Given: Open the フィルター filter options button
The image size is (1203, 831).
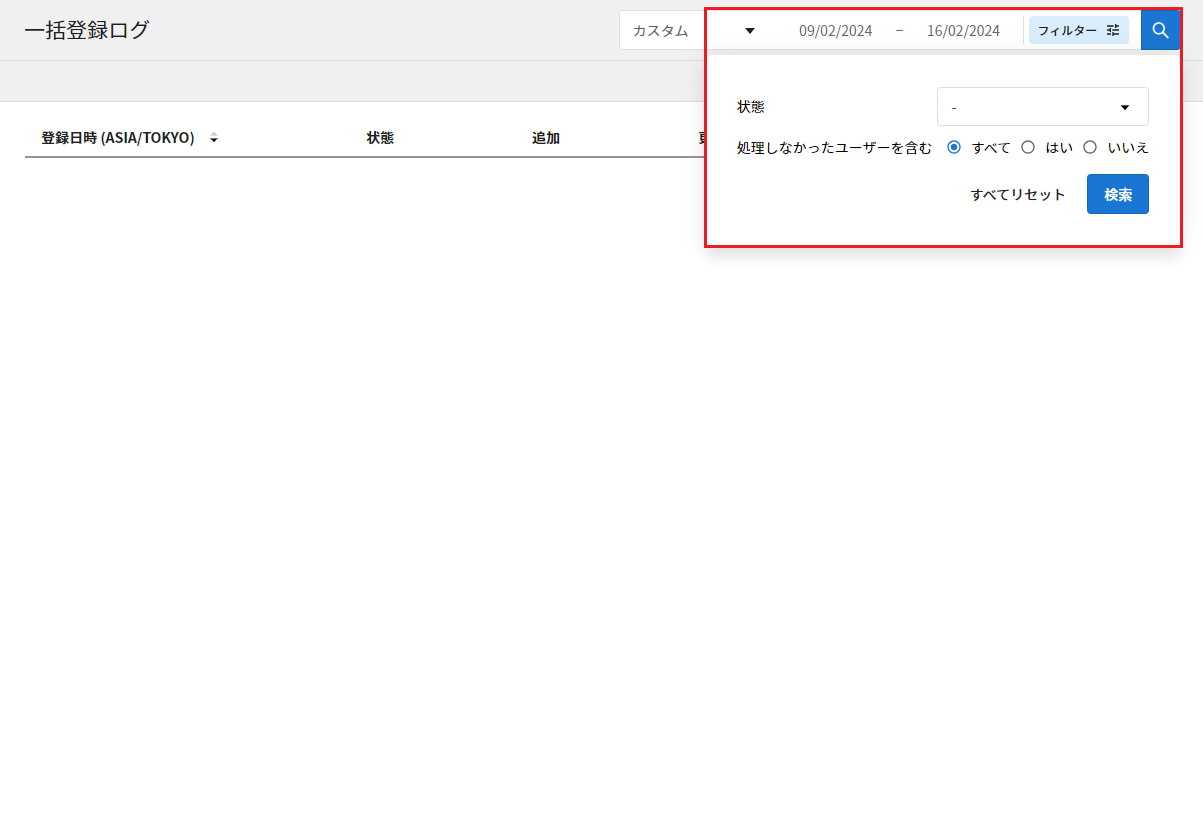Looking at the screenshot, I should 1078,30.
